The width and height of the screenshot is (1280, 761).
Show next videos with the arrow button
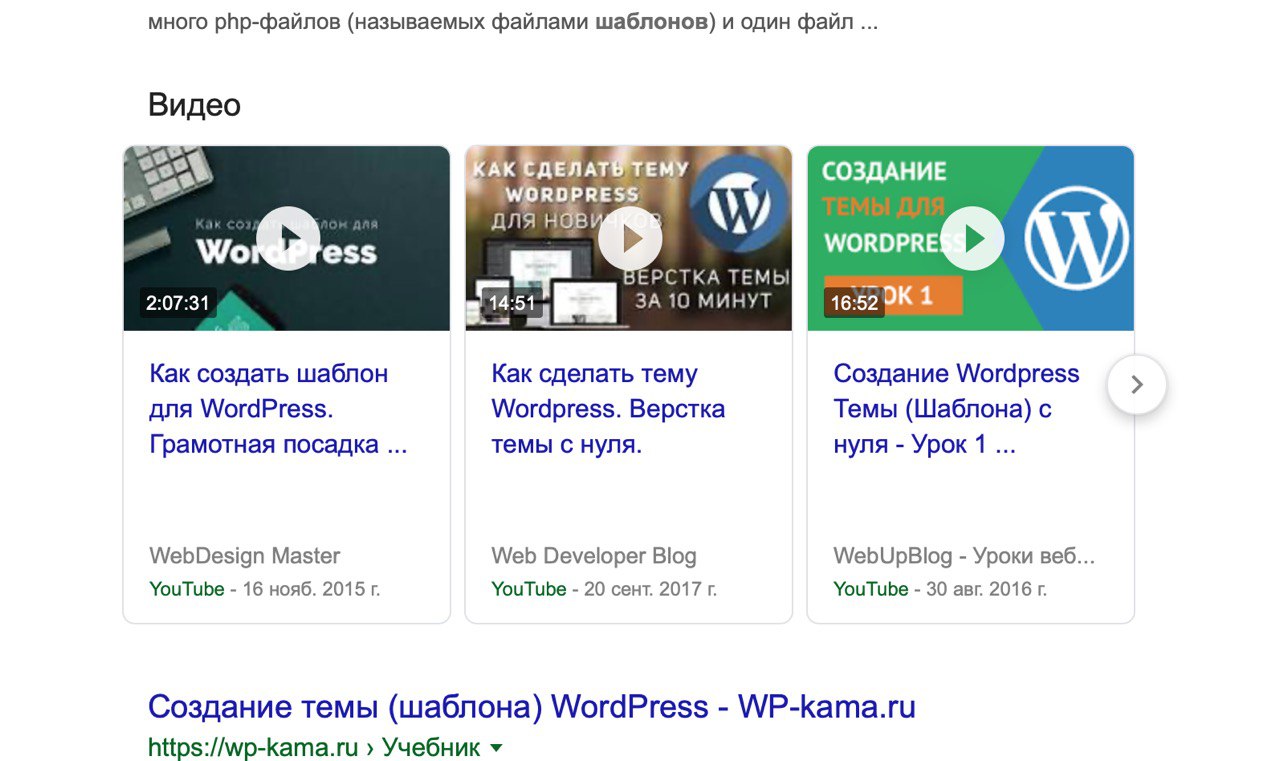[x=1137, y=384]
